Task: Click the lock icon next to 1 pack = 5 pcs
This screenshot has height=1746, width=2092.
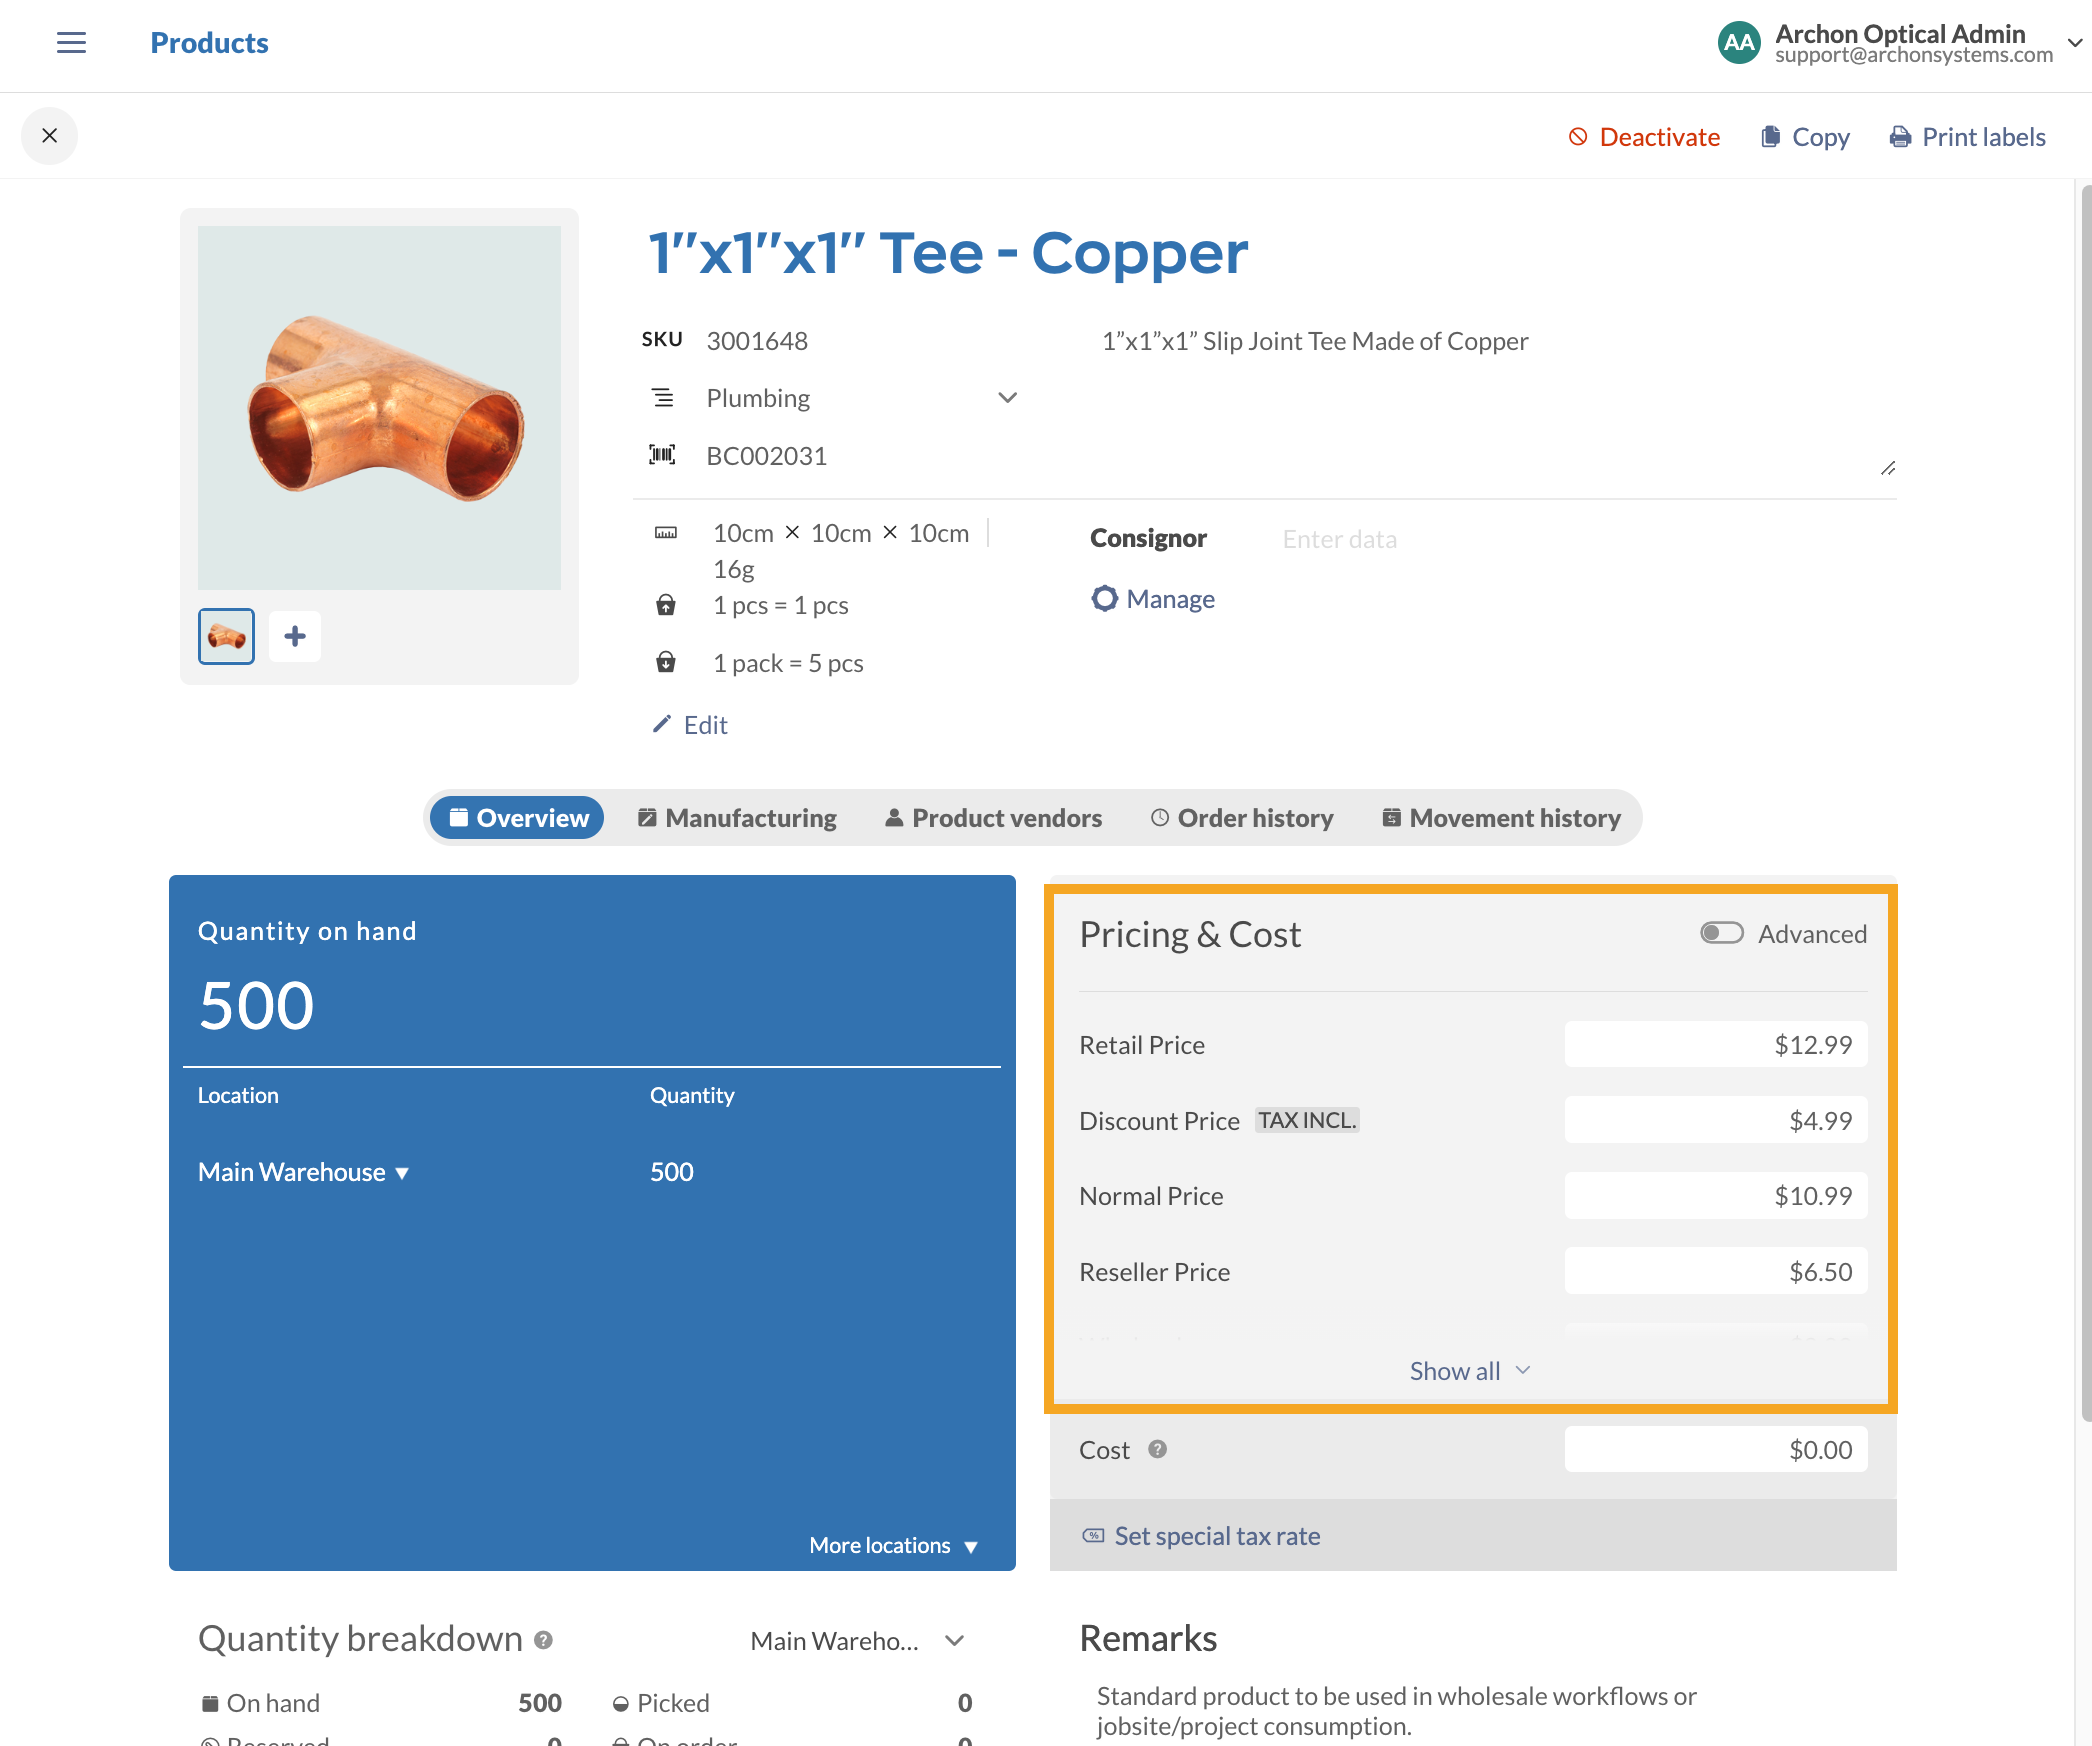Action: (665, 660)
